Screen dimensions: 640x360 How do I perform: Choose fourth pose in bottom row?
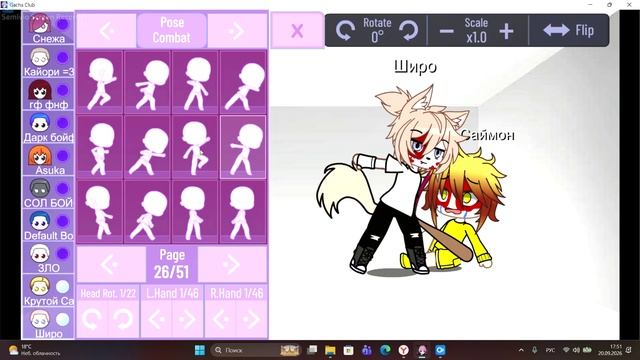pos(243,212)
